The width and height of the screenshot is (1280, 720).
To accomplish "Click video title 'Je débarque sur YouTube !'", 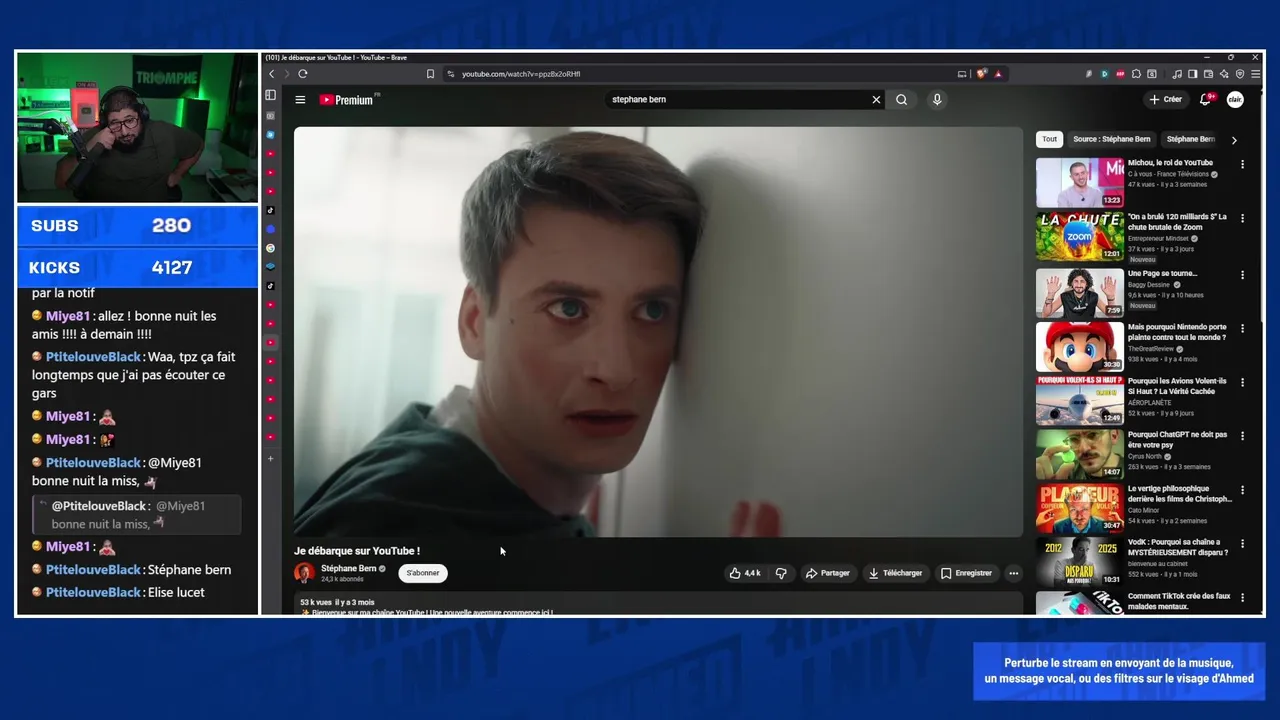I will coord(357,551).
